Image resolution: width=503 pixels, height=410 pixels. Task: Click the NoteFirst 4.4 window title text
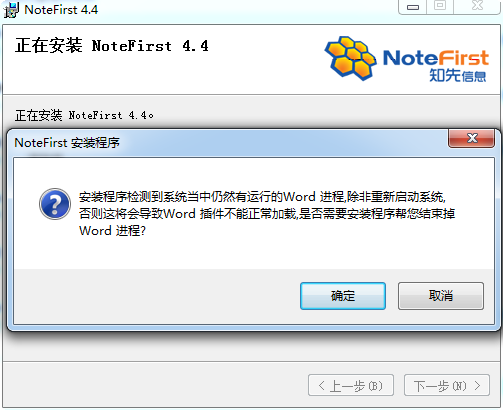pos(61,10)
